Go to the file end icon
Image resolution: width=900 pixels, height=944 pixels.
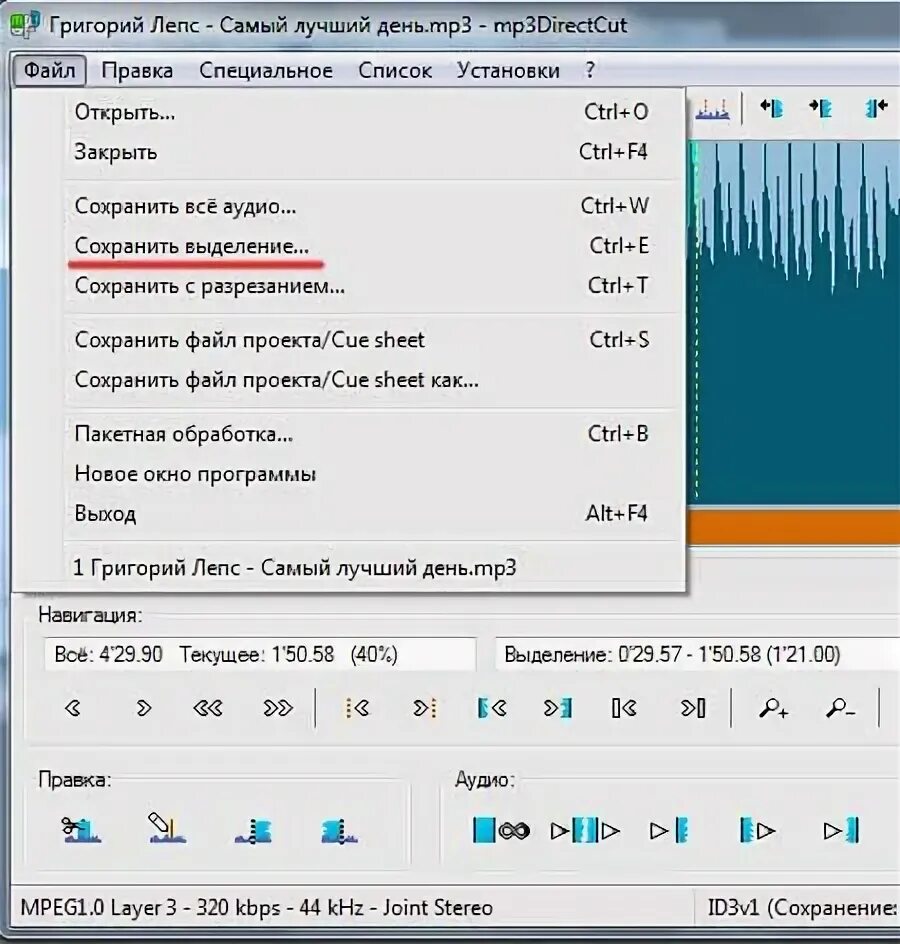pyautogui.click(x=693, y=708)
